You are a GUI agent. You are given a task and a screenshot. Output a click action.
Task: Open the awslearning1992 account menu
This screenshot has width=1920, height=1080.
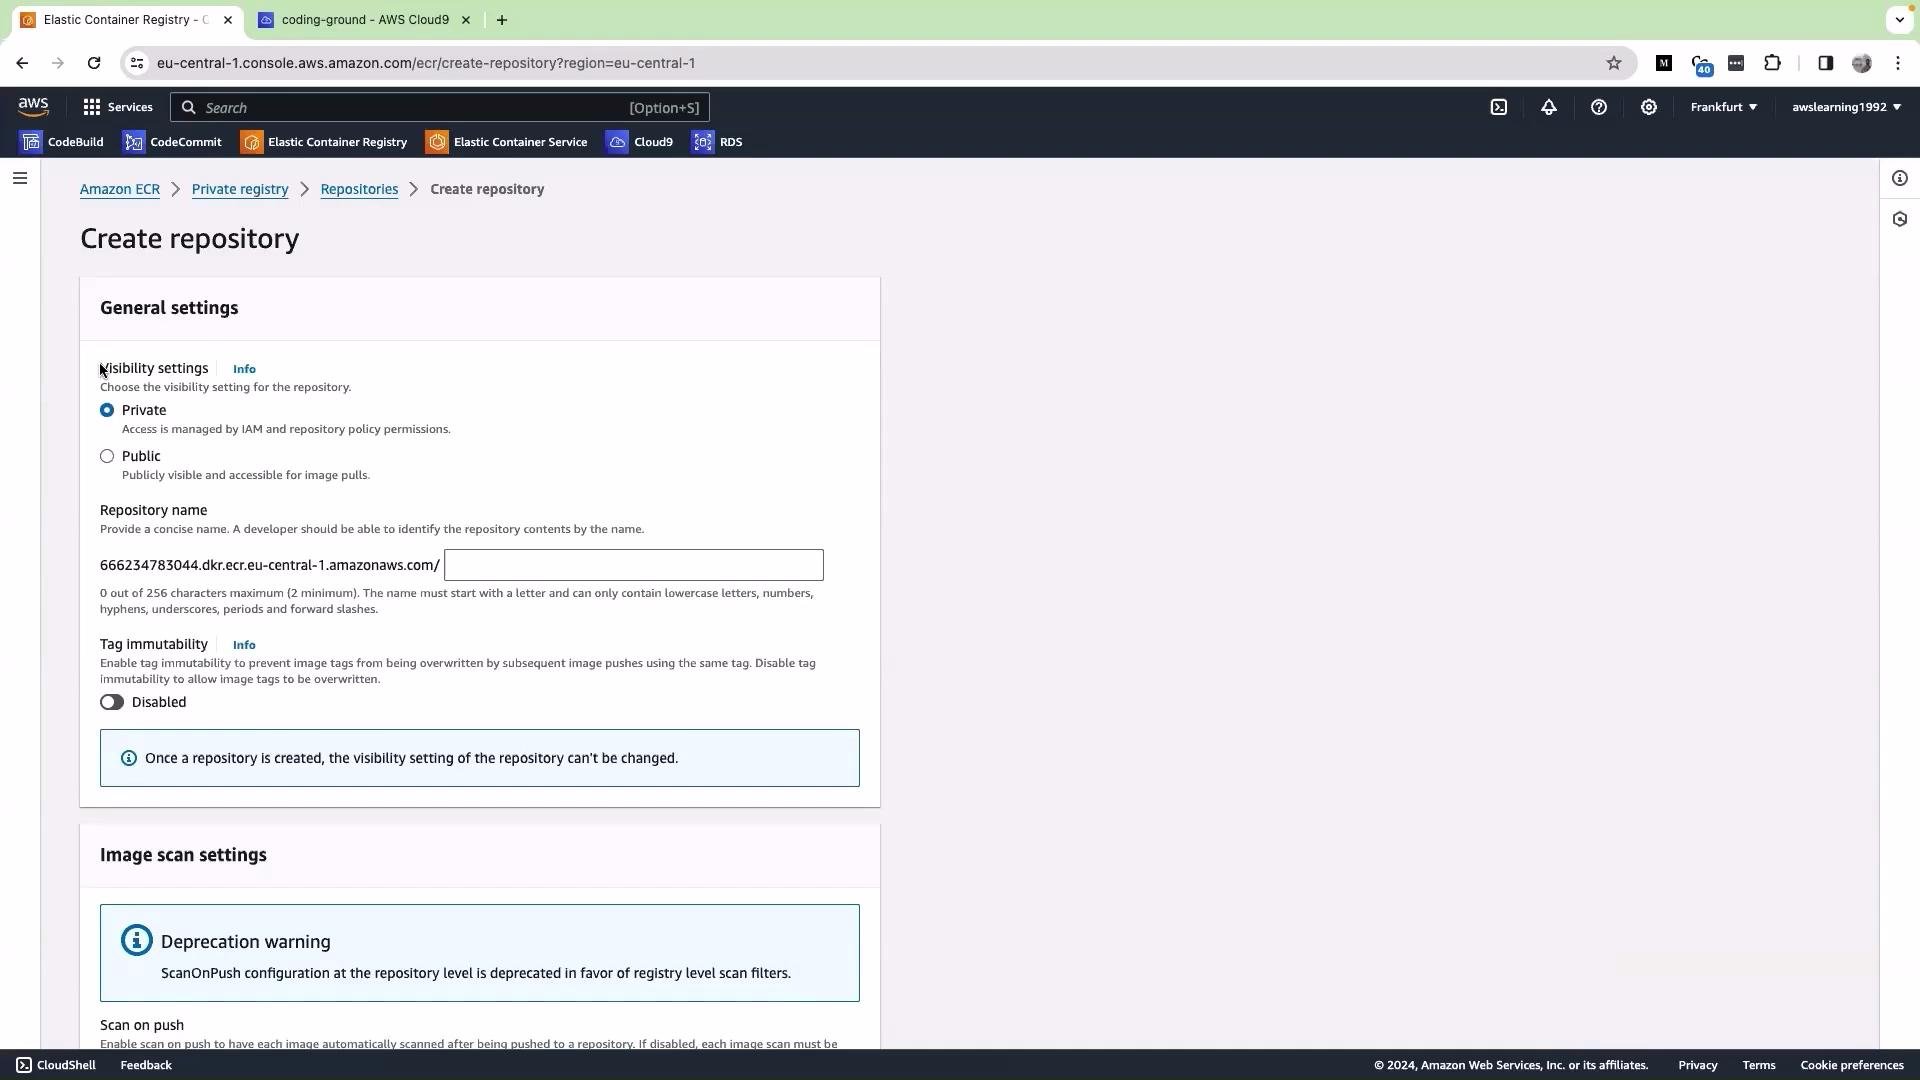tap(1846, 107)
